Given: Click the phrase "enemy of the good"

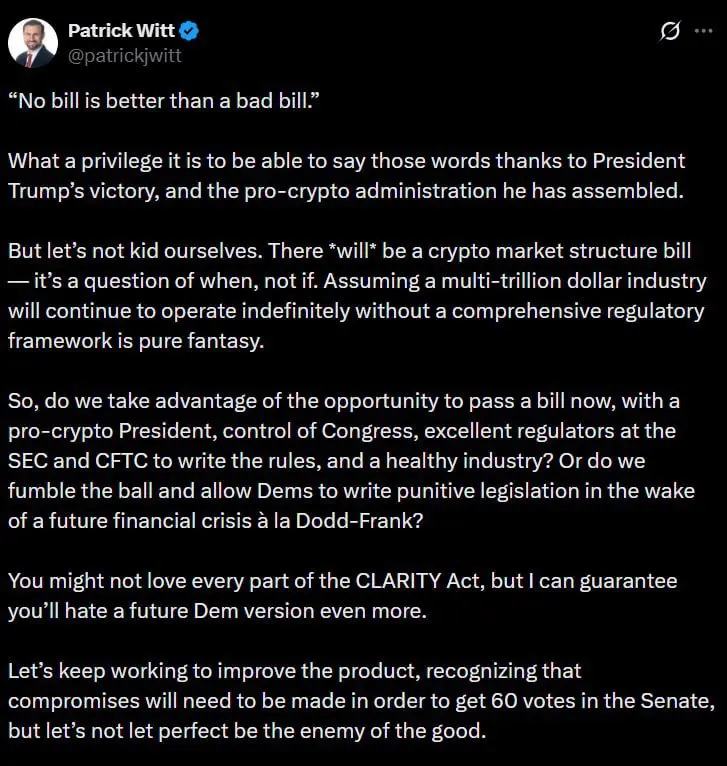Looking at the screenshot, I should (407, 730).
